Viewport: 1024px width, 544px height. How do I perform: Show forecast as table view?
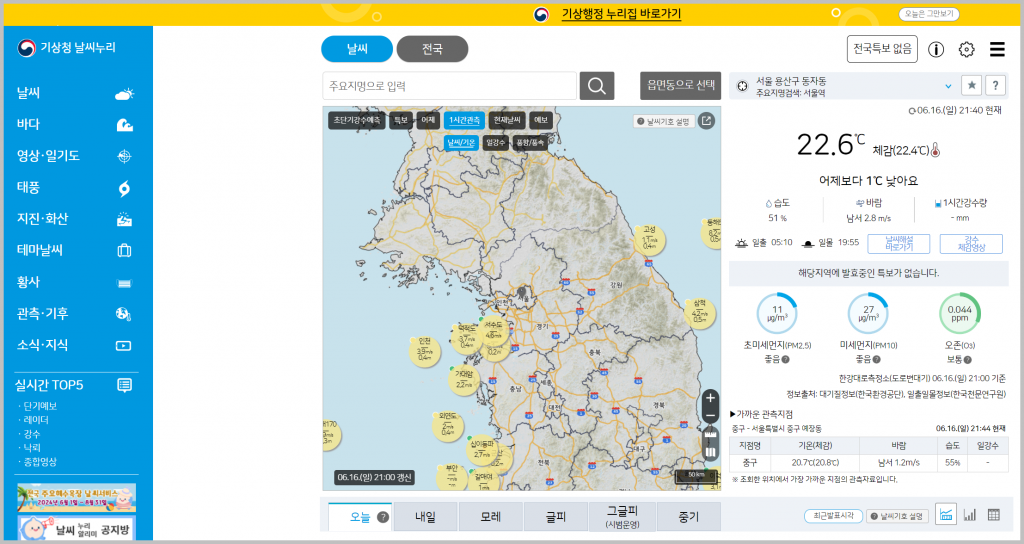click(x=994, y=515)
